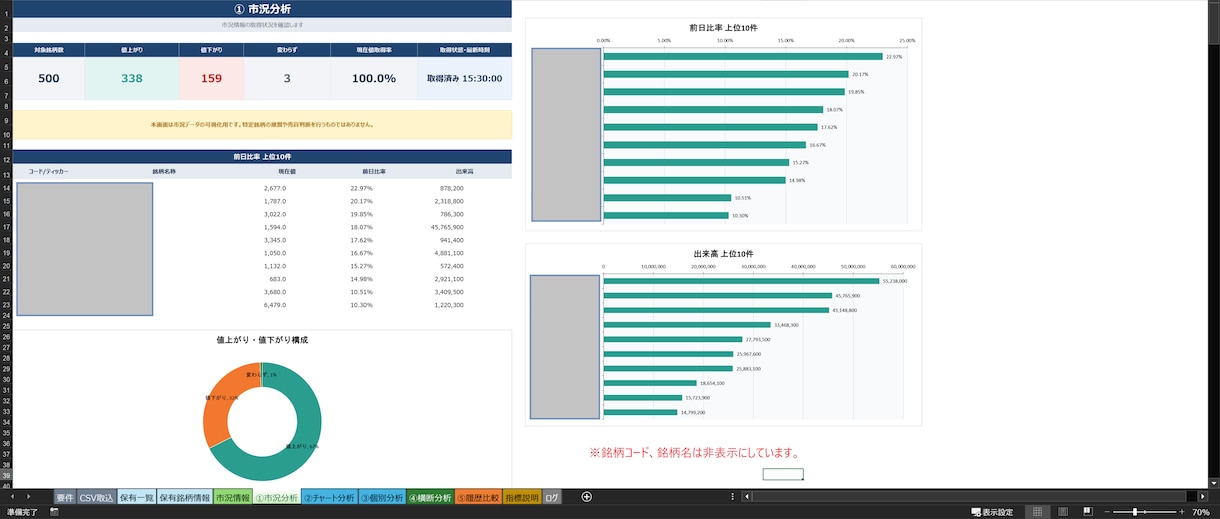Click the sheet tab scroll-left arrow
Image resolution: width=1220 pixels, height=519 pixels.
[x=13, y=497]
